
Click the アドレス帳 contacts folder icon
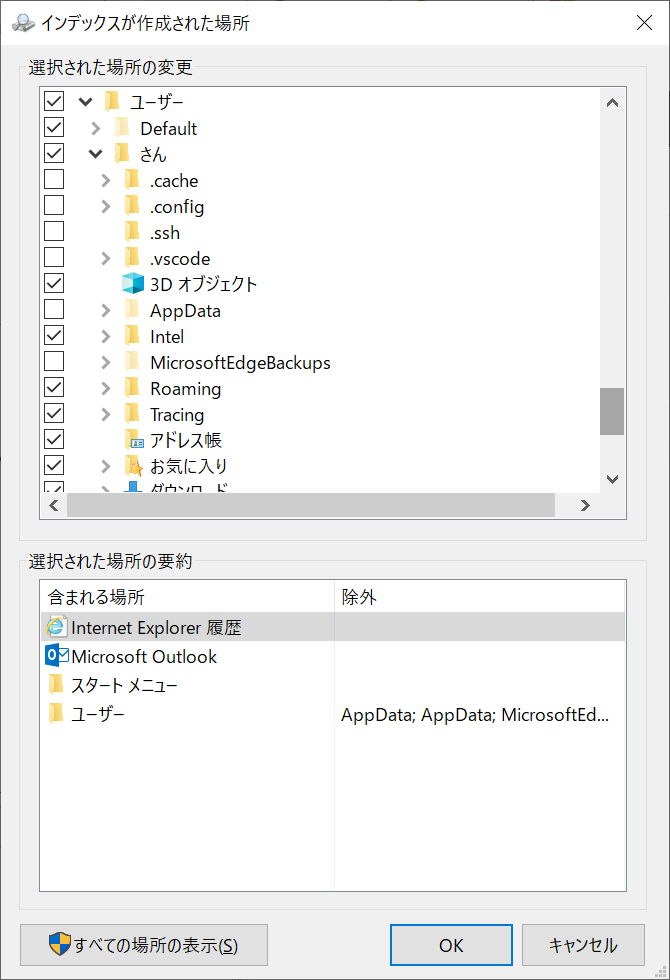coord(134,440)
